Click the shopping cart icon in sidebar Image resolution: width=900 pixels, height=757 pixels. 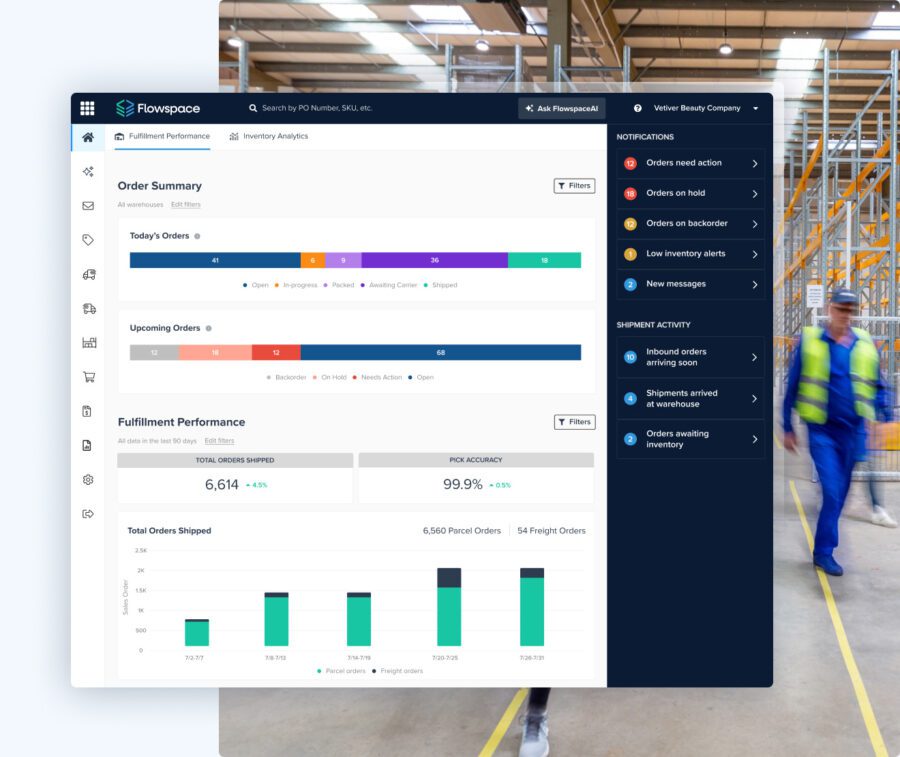pos(88,377)
